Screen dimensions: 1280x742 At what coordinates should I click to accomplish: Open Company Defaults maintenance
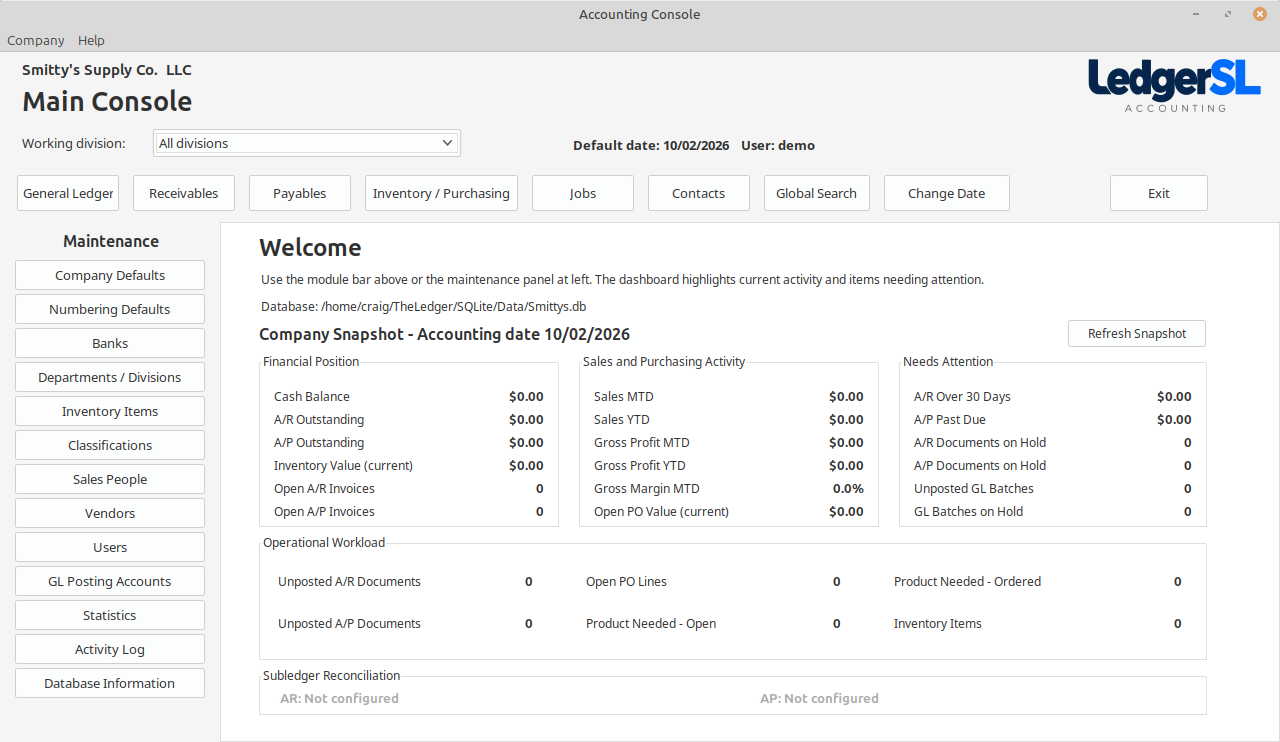point(110,276)
